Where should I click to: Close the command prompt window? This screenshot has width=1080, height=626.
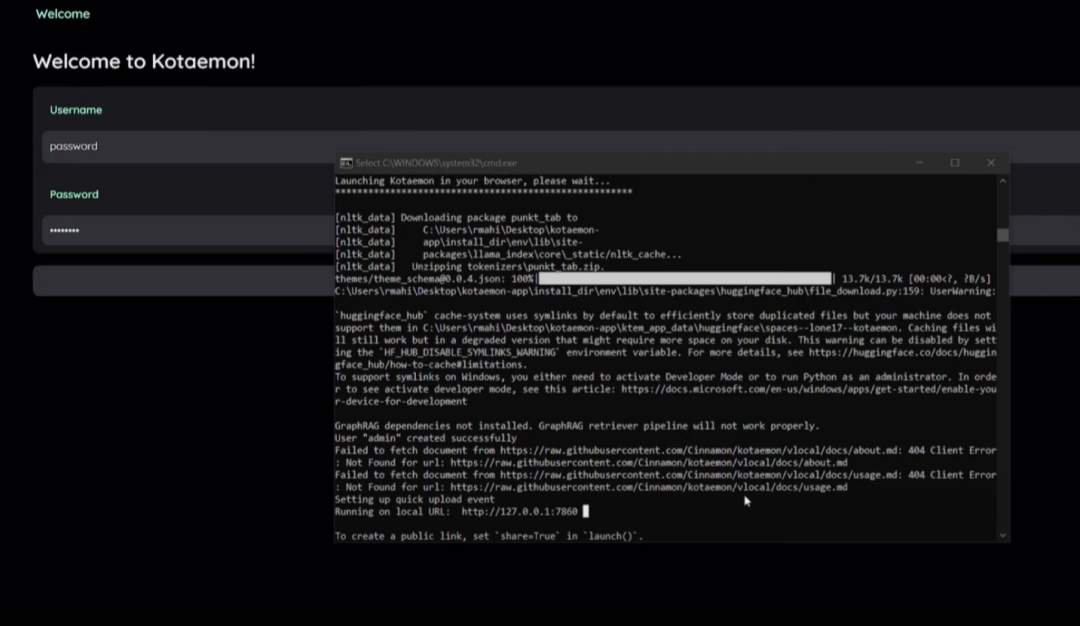coord(990,162)
